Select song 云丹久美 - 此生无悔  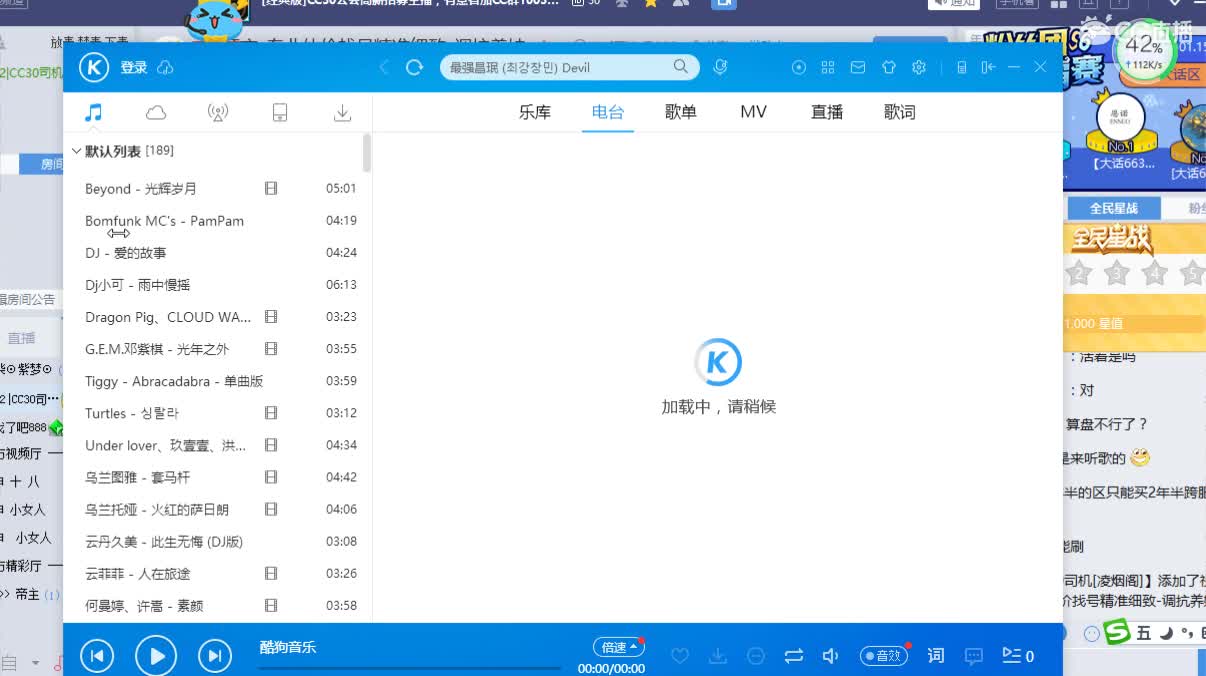164,541
